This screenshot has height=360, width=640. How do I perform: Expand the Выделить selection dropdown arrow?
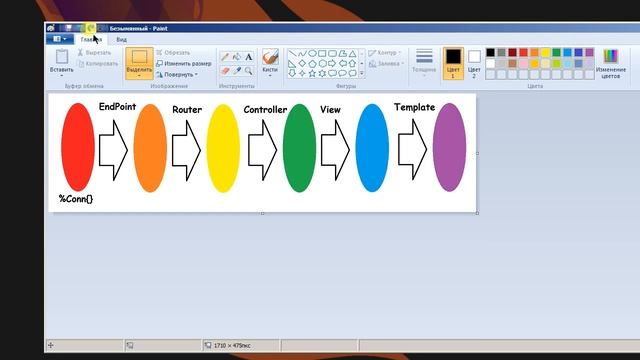point(139,76)
